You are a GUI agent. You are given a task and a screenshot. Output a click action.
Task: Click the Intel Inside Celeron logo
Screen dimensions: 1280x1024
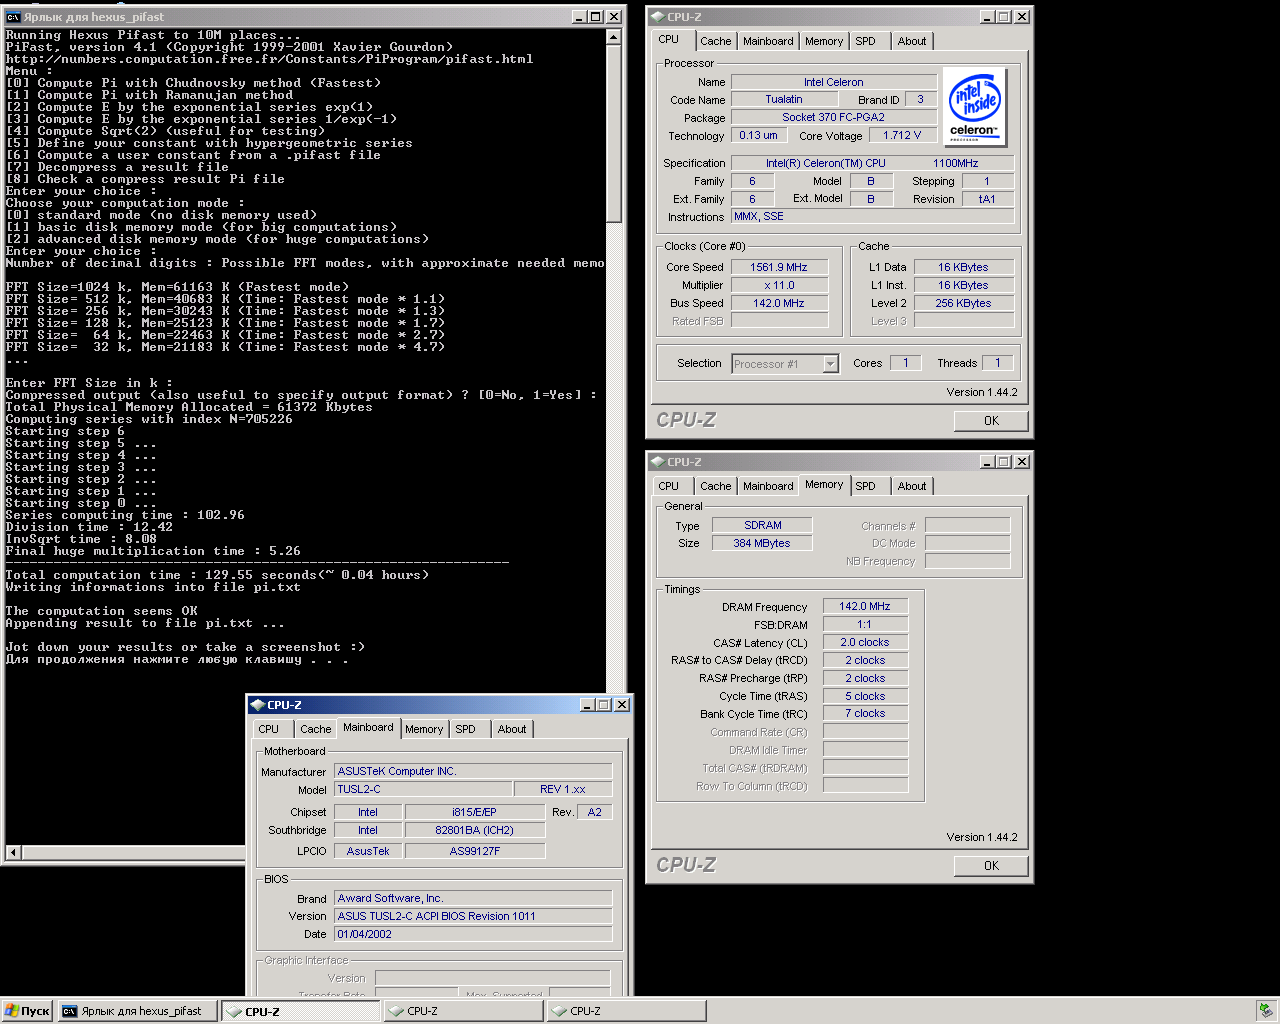(974, 107)
